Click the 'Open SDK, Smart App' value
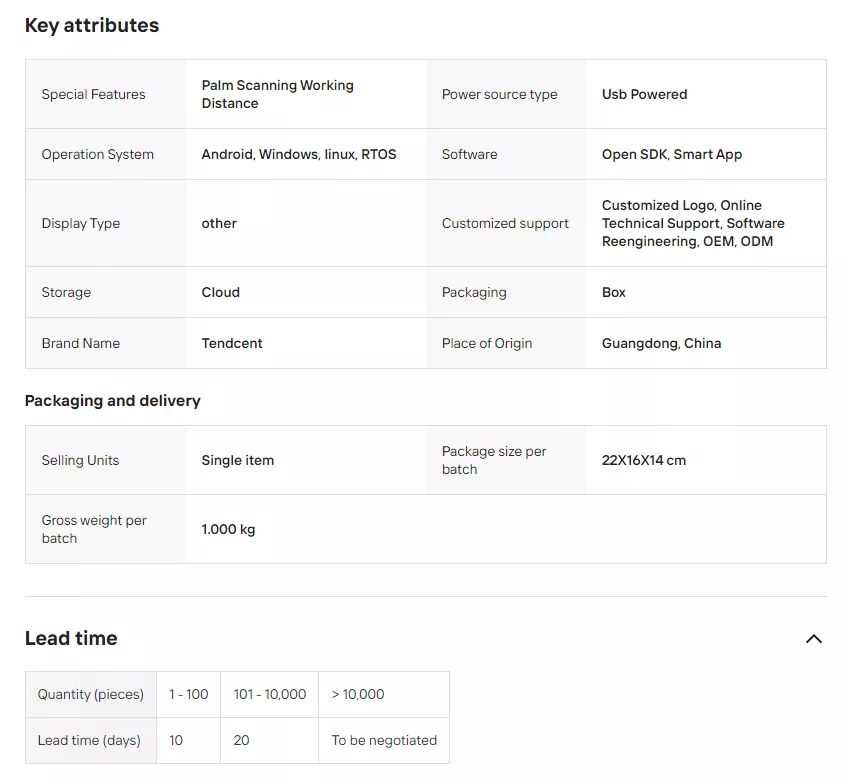The height and width of the screenshot is (779, 846). point(672,154)
